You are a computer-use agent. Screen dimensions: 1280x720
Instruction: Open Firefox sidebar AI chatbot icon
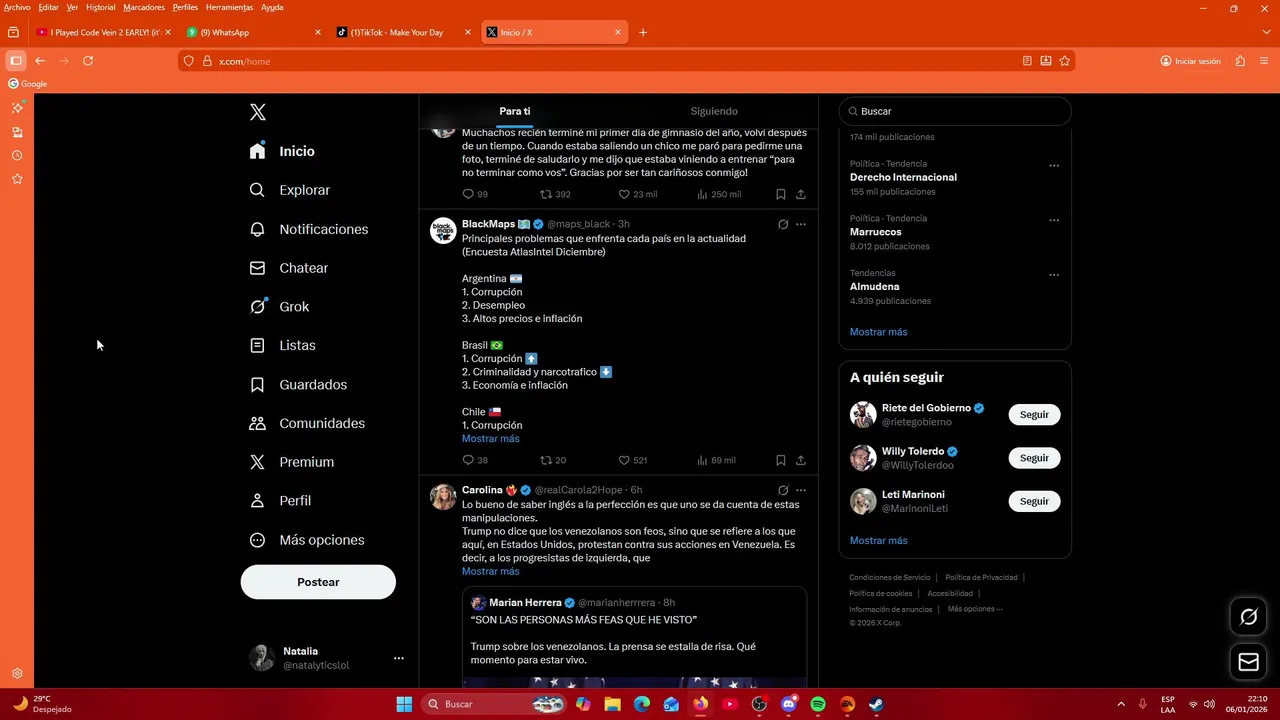(17, 108)
